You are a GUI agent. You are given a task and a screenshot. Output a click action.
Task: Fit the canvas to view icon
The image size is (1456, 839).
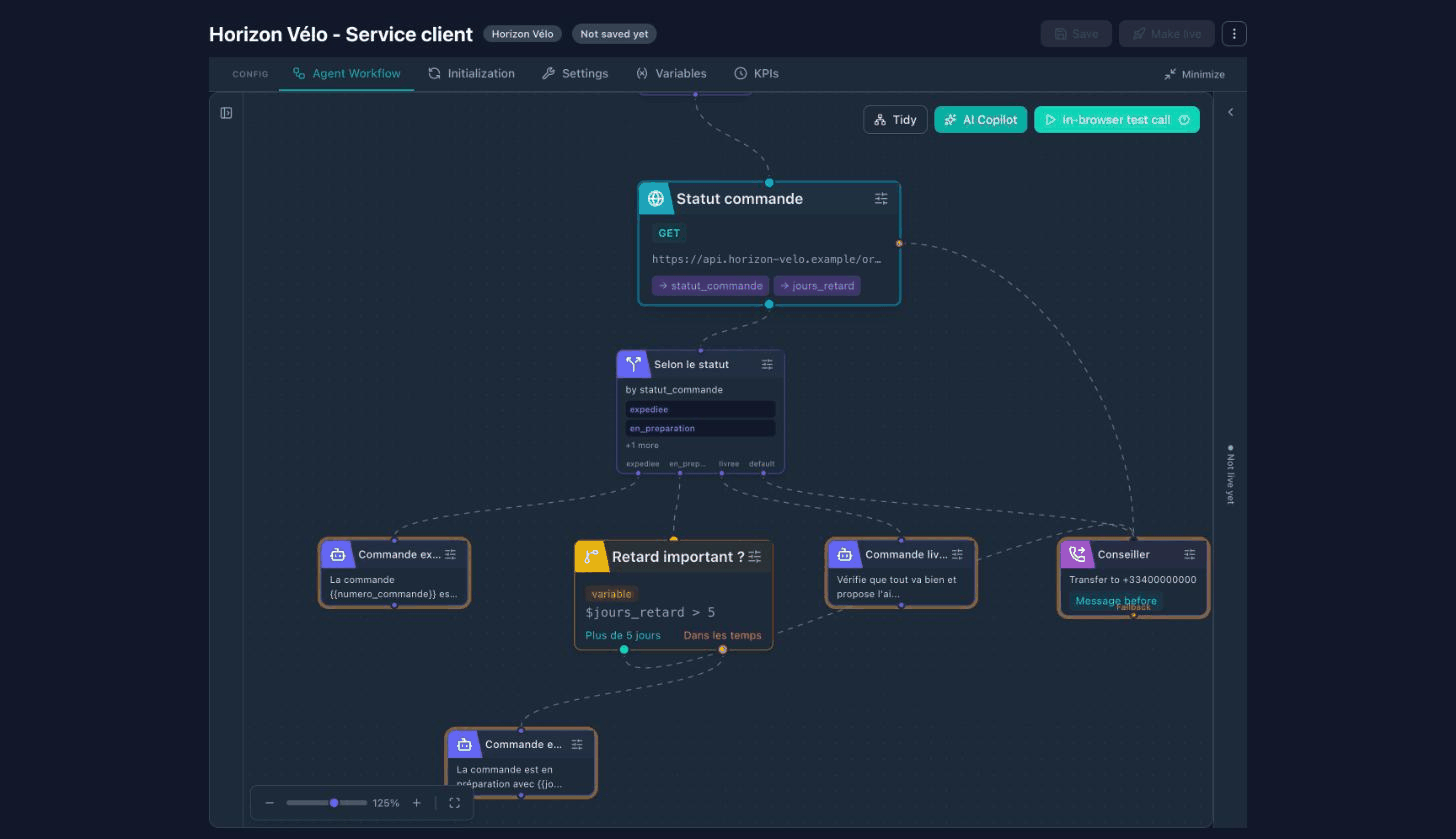455,803
